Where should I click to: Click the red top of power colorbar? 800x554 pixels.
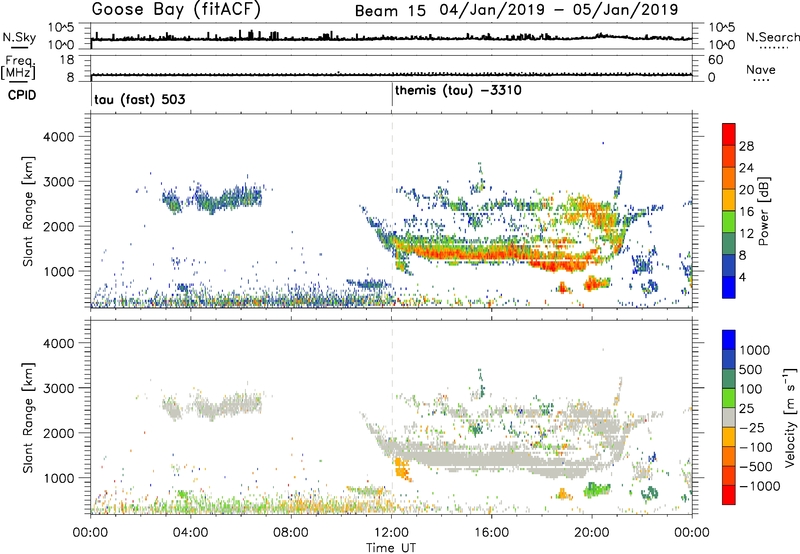(x=729, y=134)
